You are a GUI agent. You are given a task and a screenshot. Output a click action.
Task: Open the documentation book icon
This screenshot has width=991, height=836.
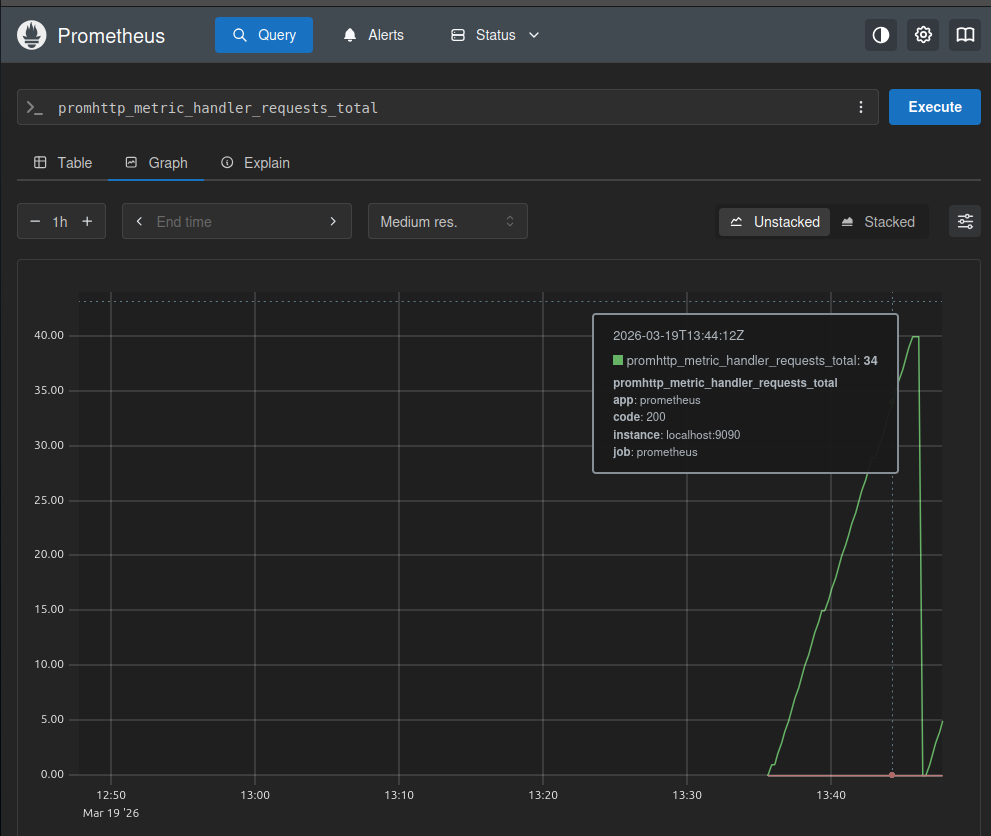coord(965,35)
